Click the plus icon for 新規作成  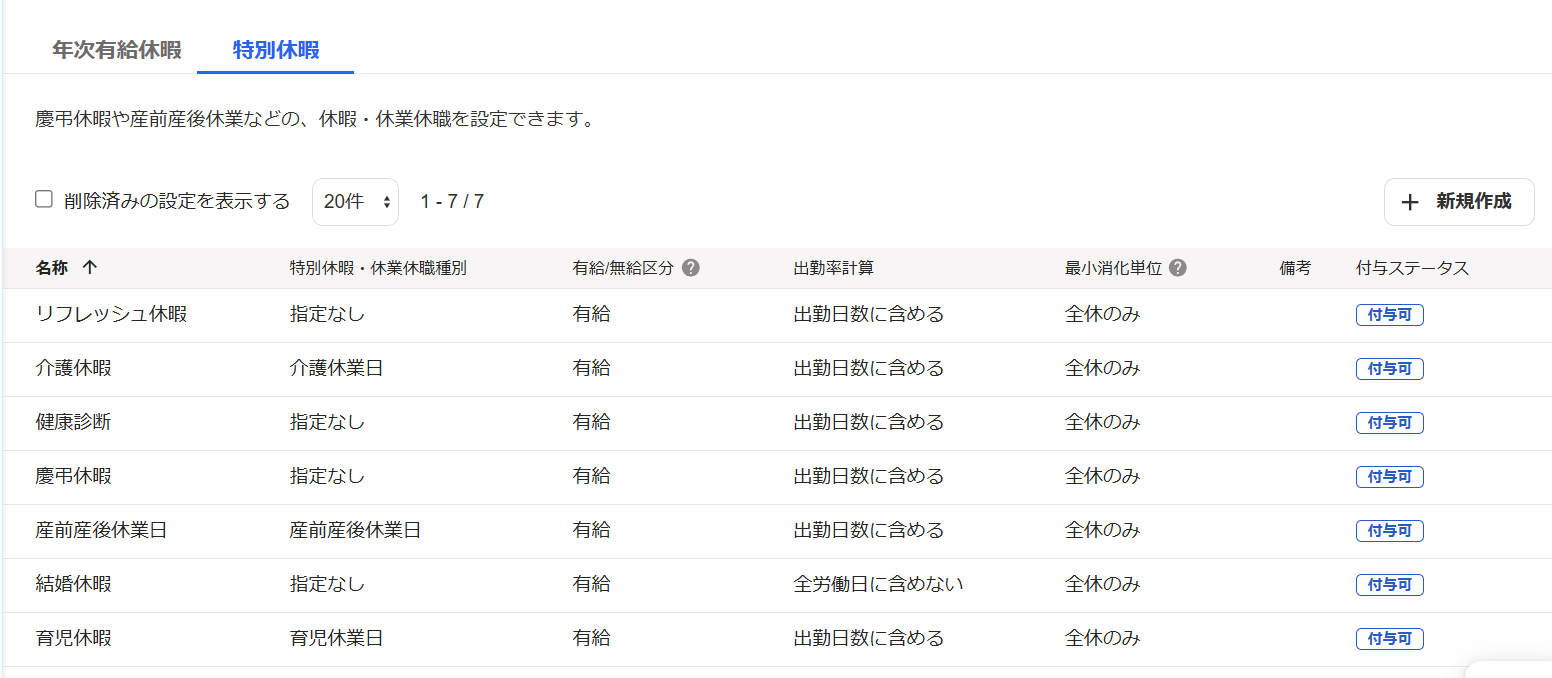[1410, 202]
